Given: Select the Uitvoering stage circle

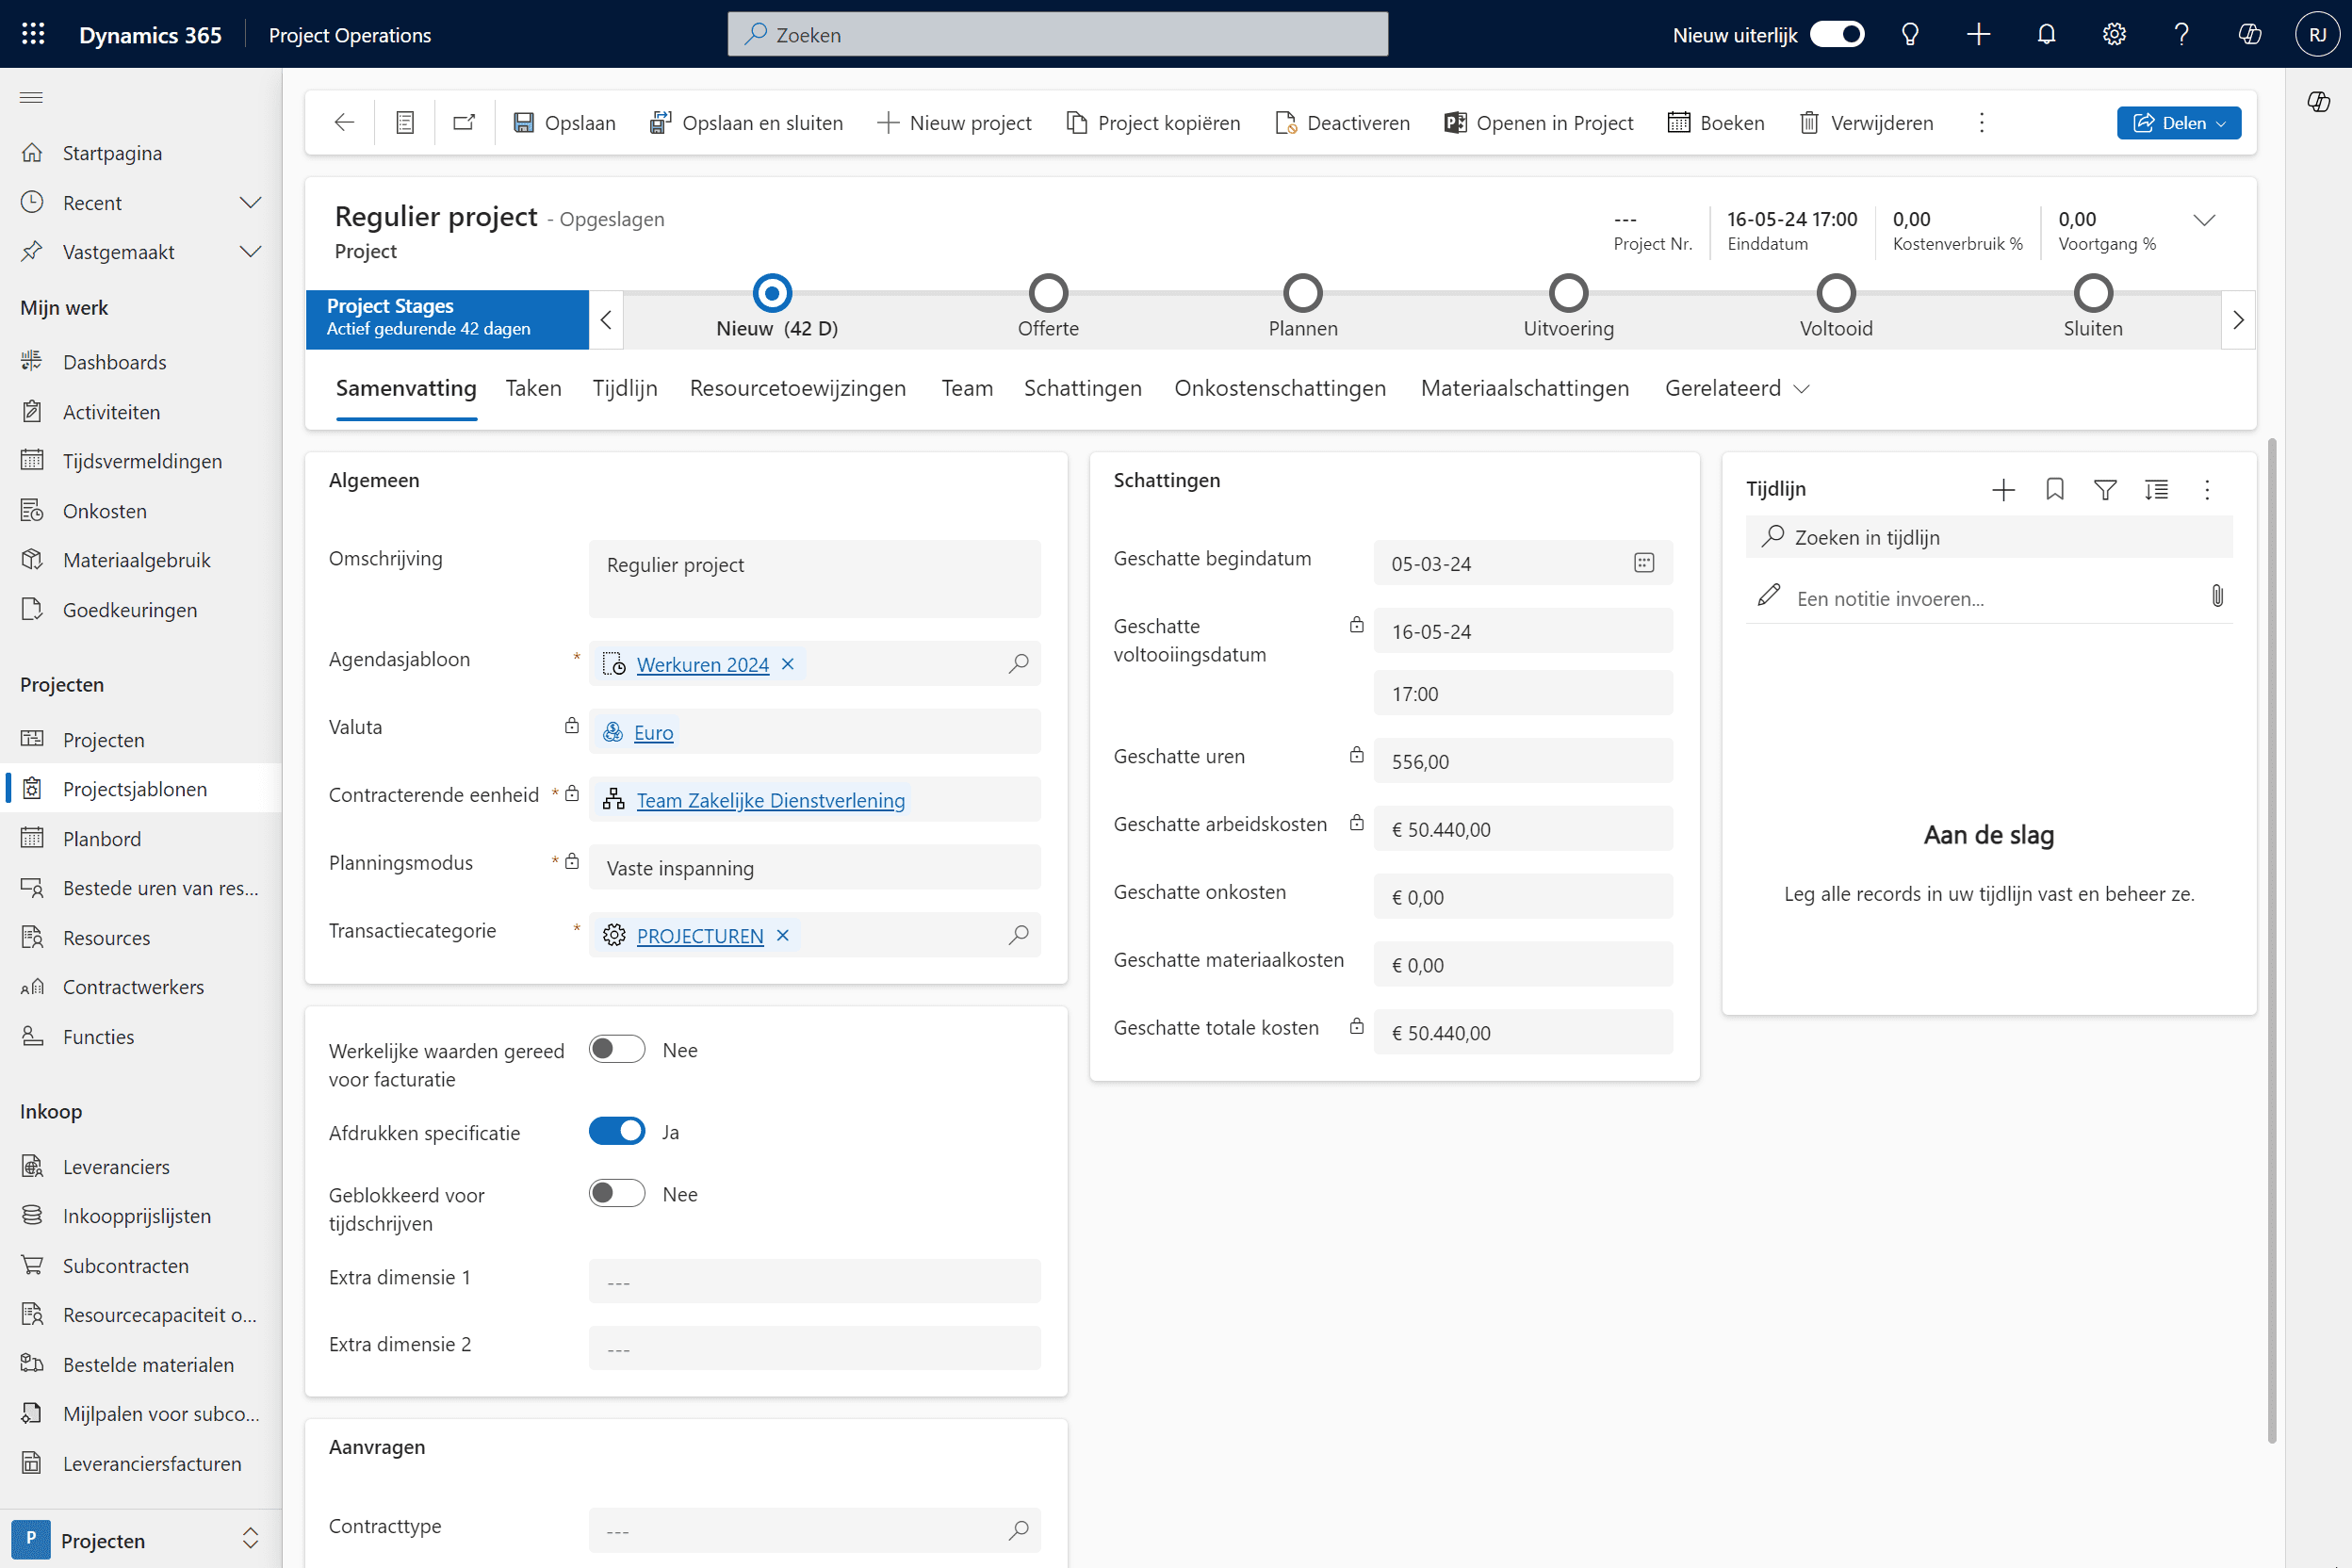Looking at the screenshot, I should 1568,293.
